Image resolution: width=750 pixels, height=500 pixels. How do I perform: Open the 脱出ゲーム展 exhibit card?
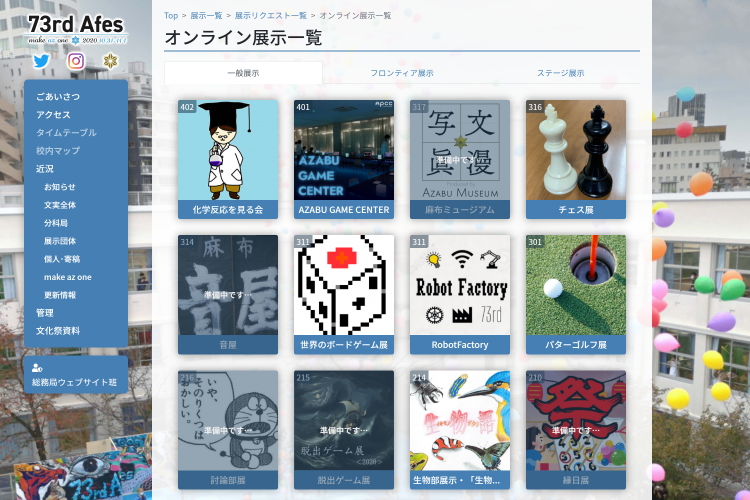click(x=344, y=430)
